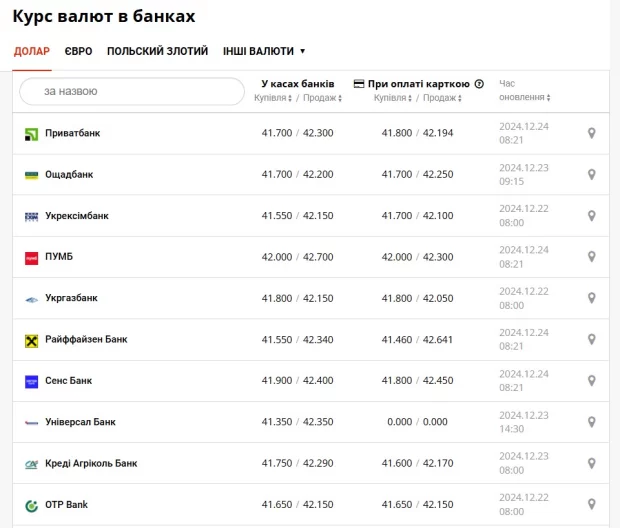Click the Oschadbank logo icon
Viewport: 620px width, 528px height.
point(31,175)
